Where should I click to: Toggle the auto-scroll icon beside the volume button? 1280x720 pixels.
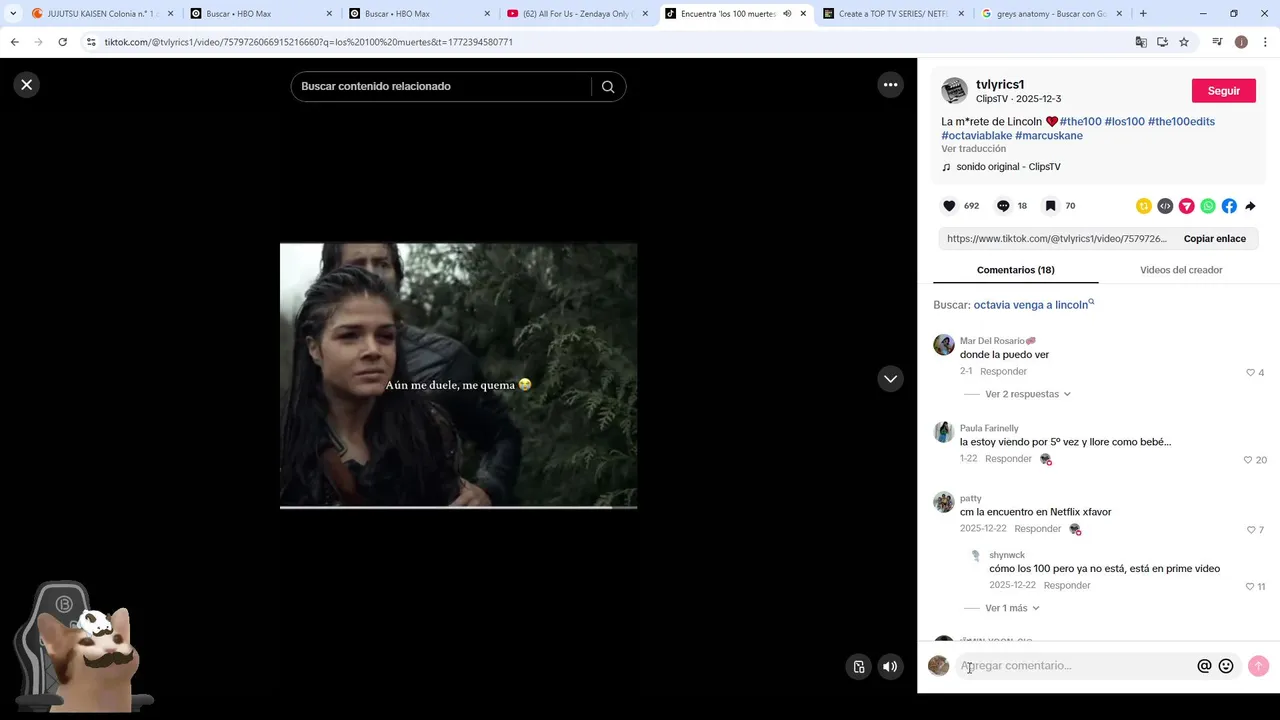(x=858, y=667)
